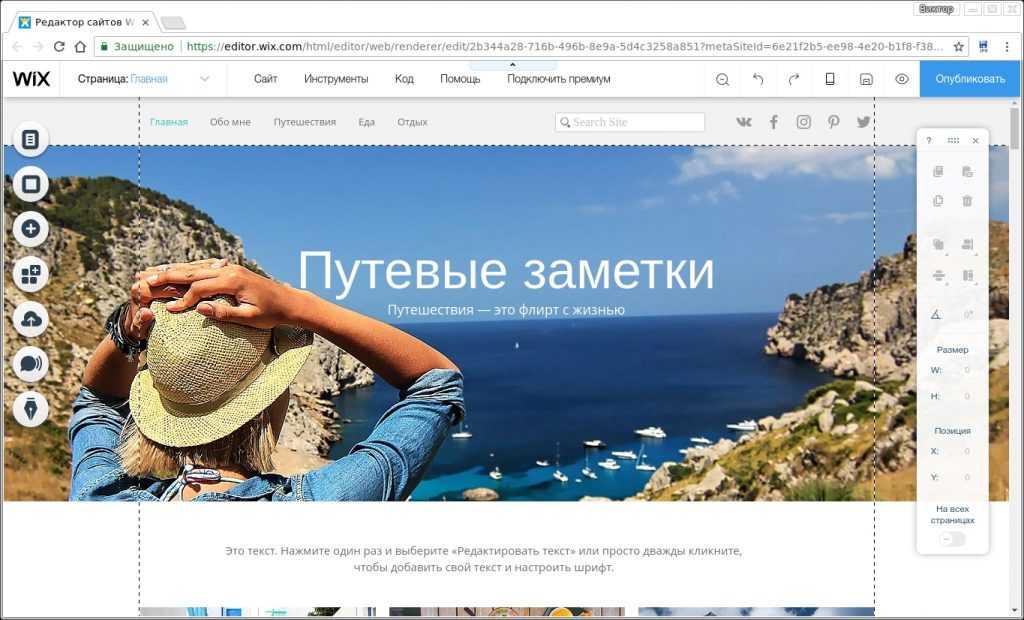Open the 'Инструменты' menu
The image size is (1024, 620).
click(x=336, y=79)
